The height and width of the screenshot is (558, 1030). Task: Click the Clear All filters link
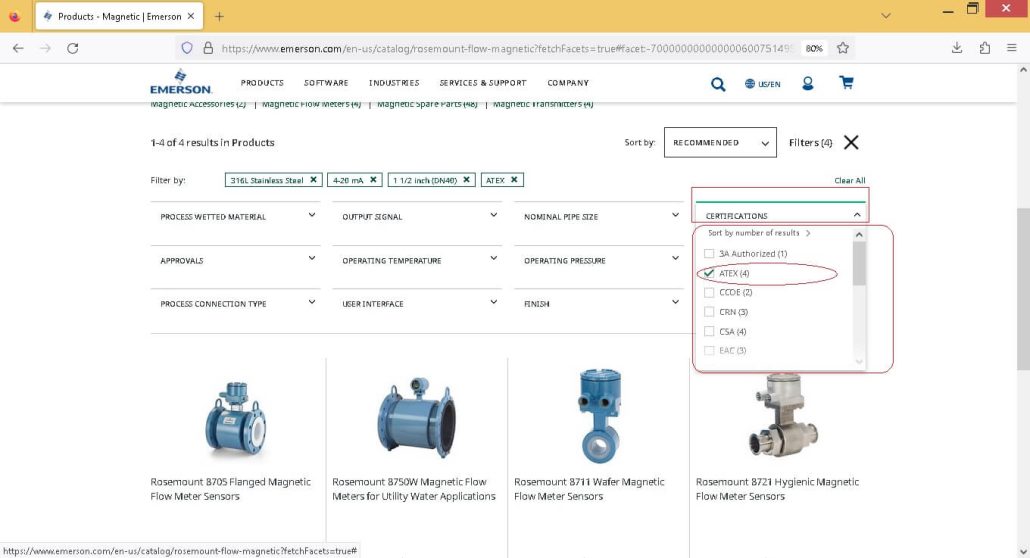[x=849, y=180]
